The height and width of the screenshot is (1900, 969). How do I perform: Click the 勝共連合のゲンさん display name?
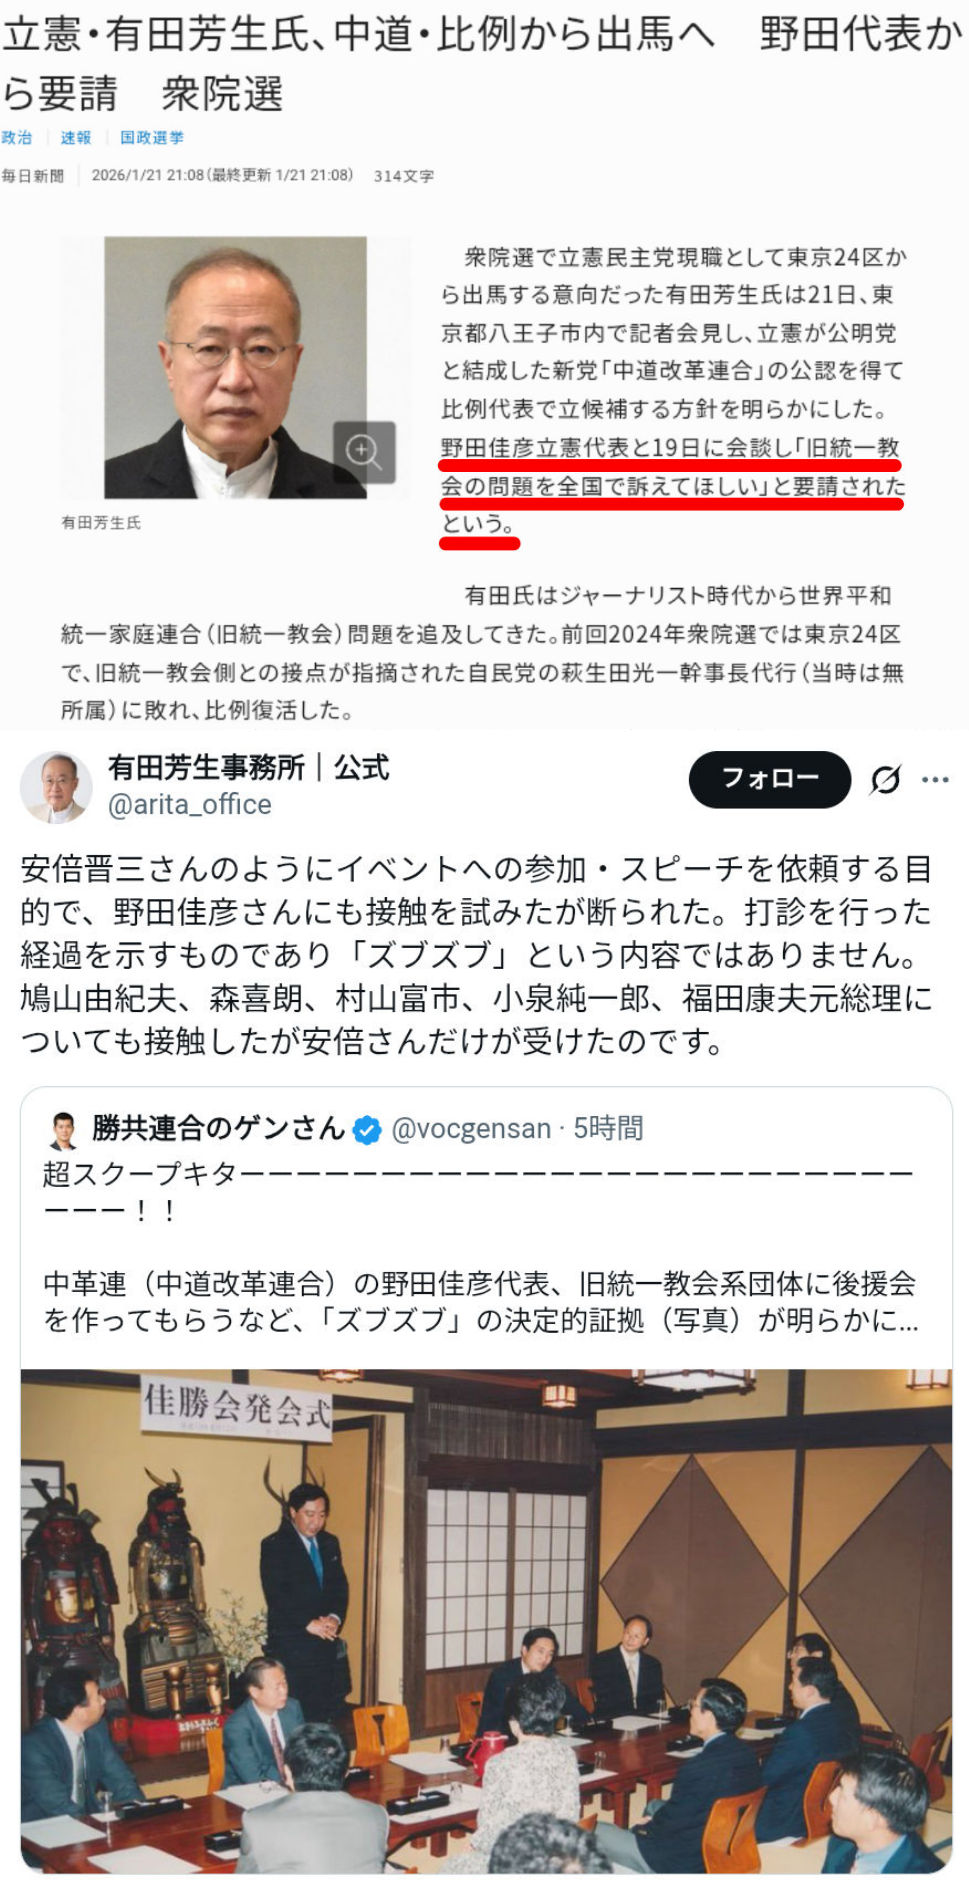point(219,1128)
